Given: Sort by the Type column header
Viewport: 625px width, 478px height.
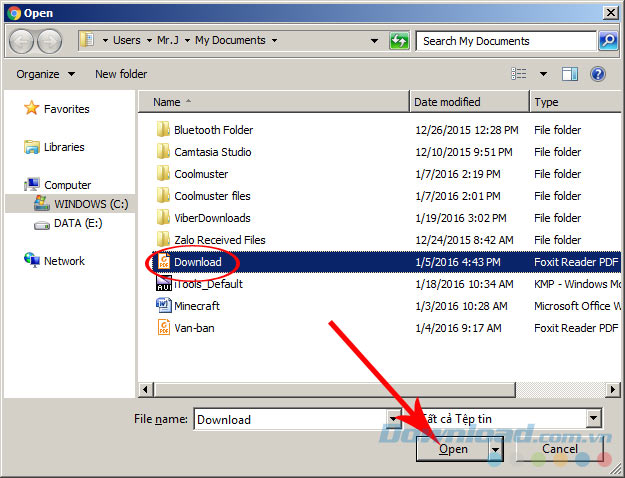Looking at the screenshot, I should [x=576, y=102].
